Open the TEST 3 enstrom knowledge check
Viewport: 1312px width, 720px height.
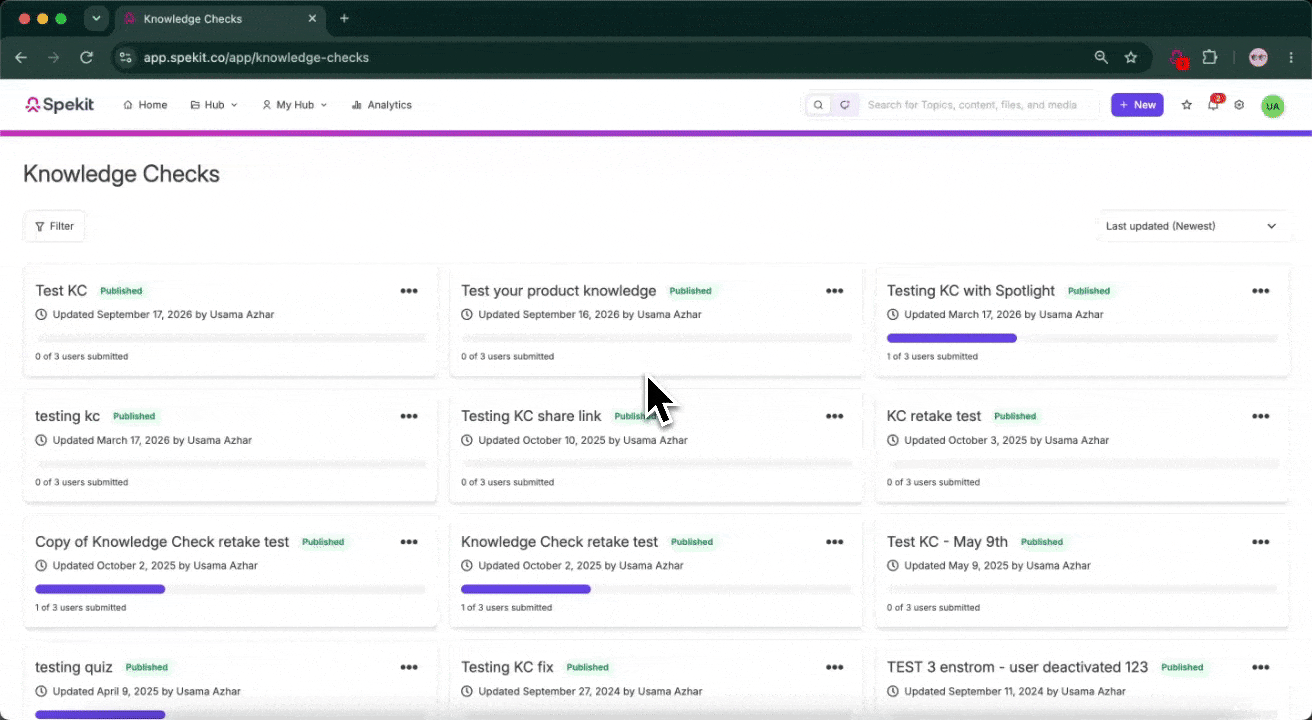click(x=1017, y=667)
